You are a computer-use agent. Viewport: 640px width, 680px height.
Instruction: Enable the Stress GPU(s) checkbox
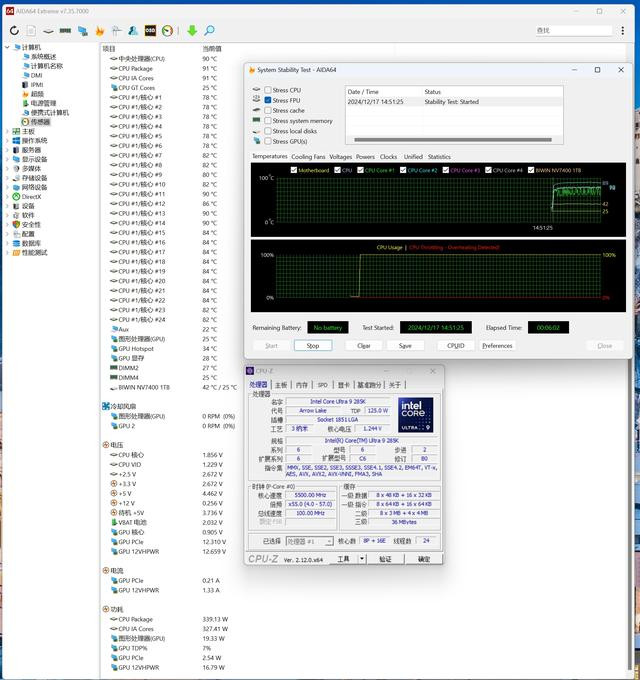[268, 141]
